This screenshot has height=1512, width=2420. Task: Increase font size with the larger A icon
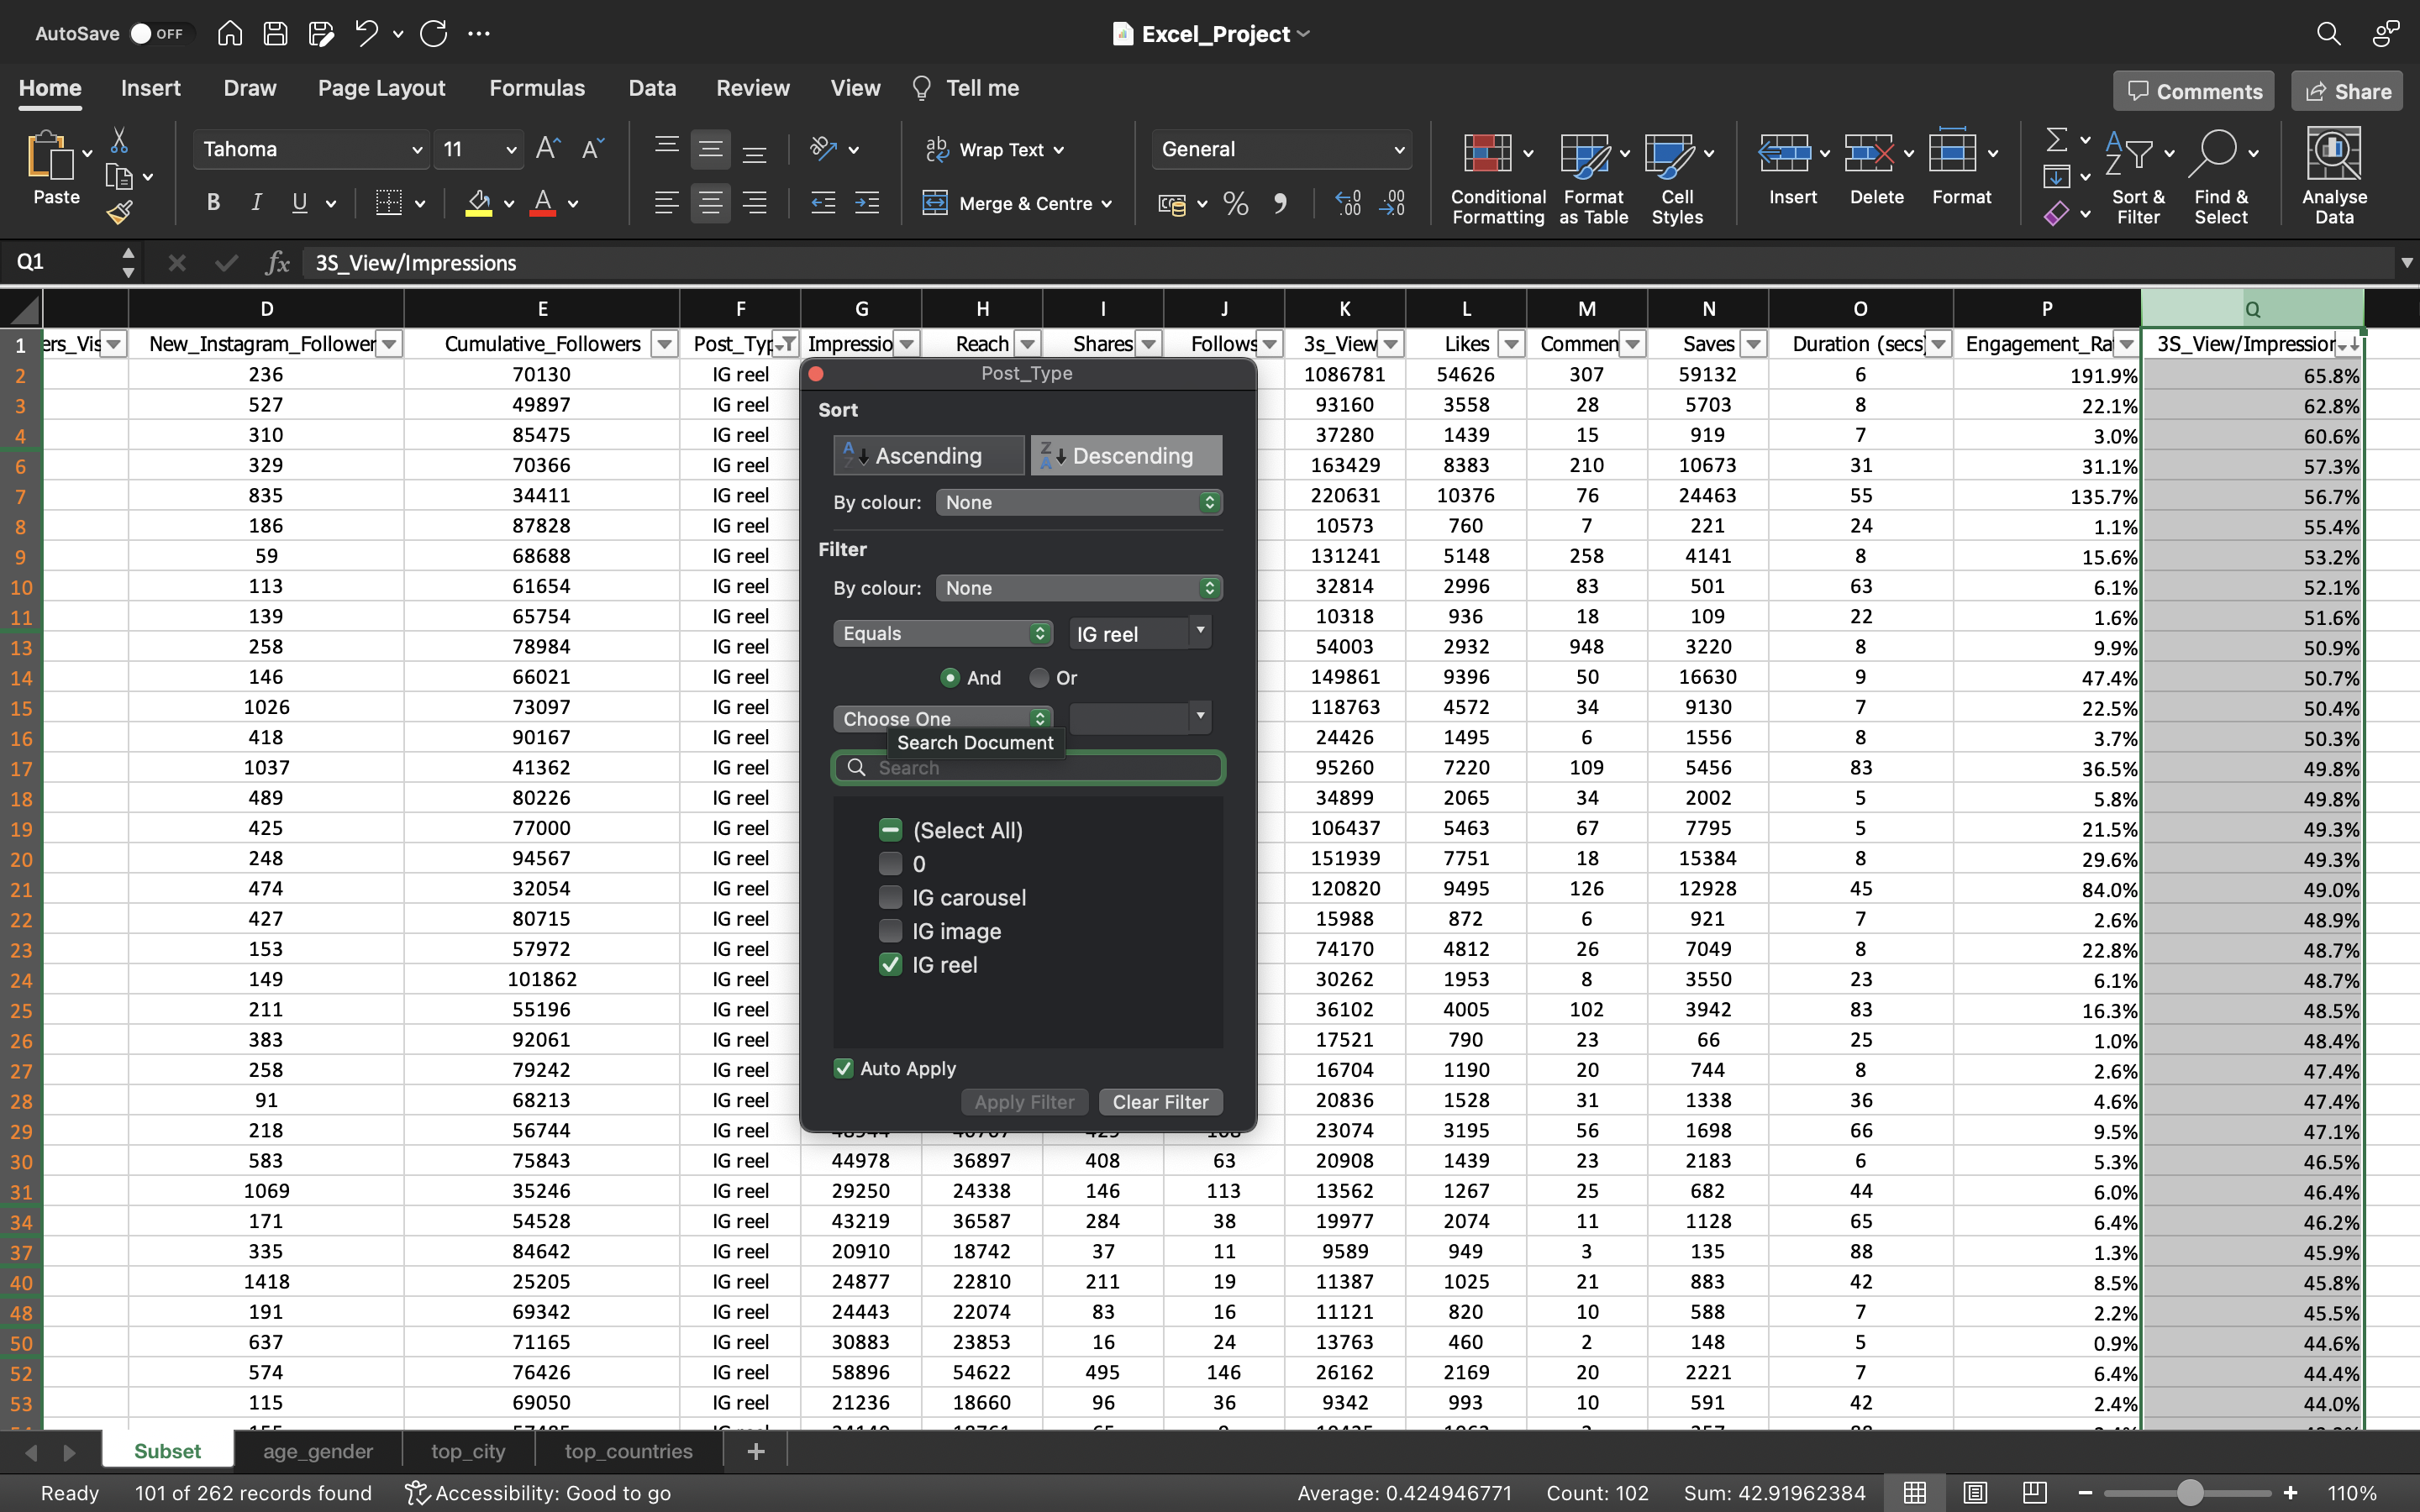(548, 149)
